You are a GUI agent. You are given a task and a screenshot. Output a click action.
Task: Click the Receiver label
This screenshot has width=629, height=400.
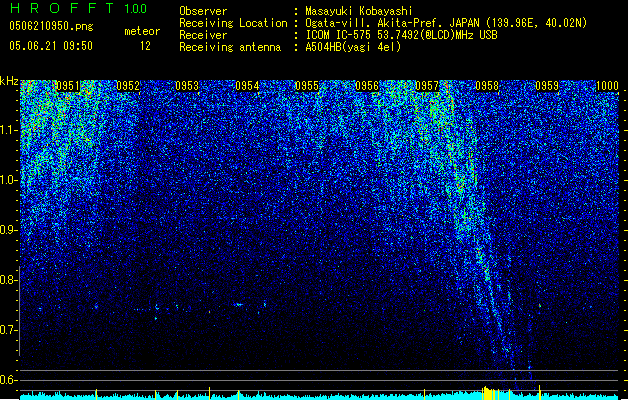[203, 35]
